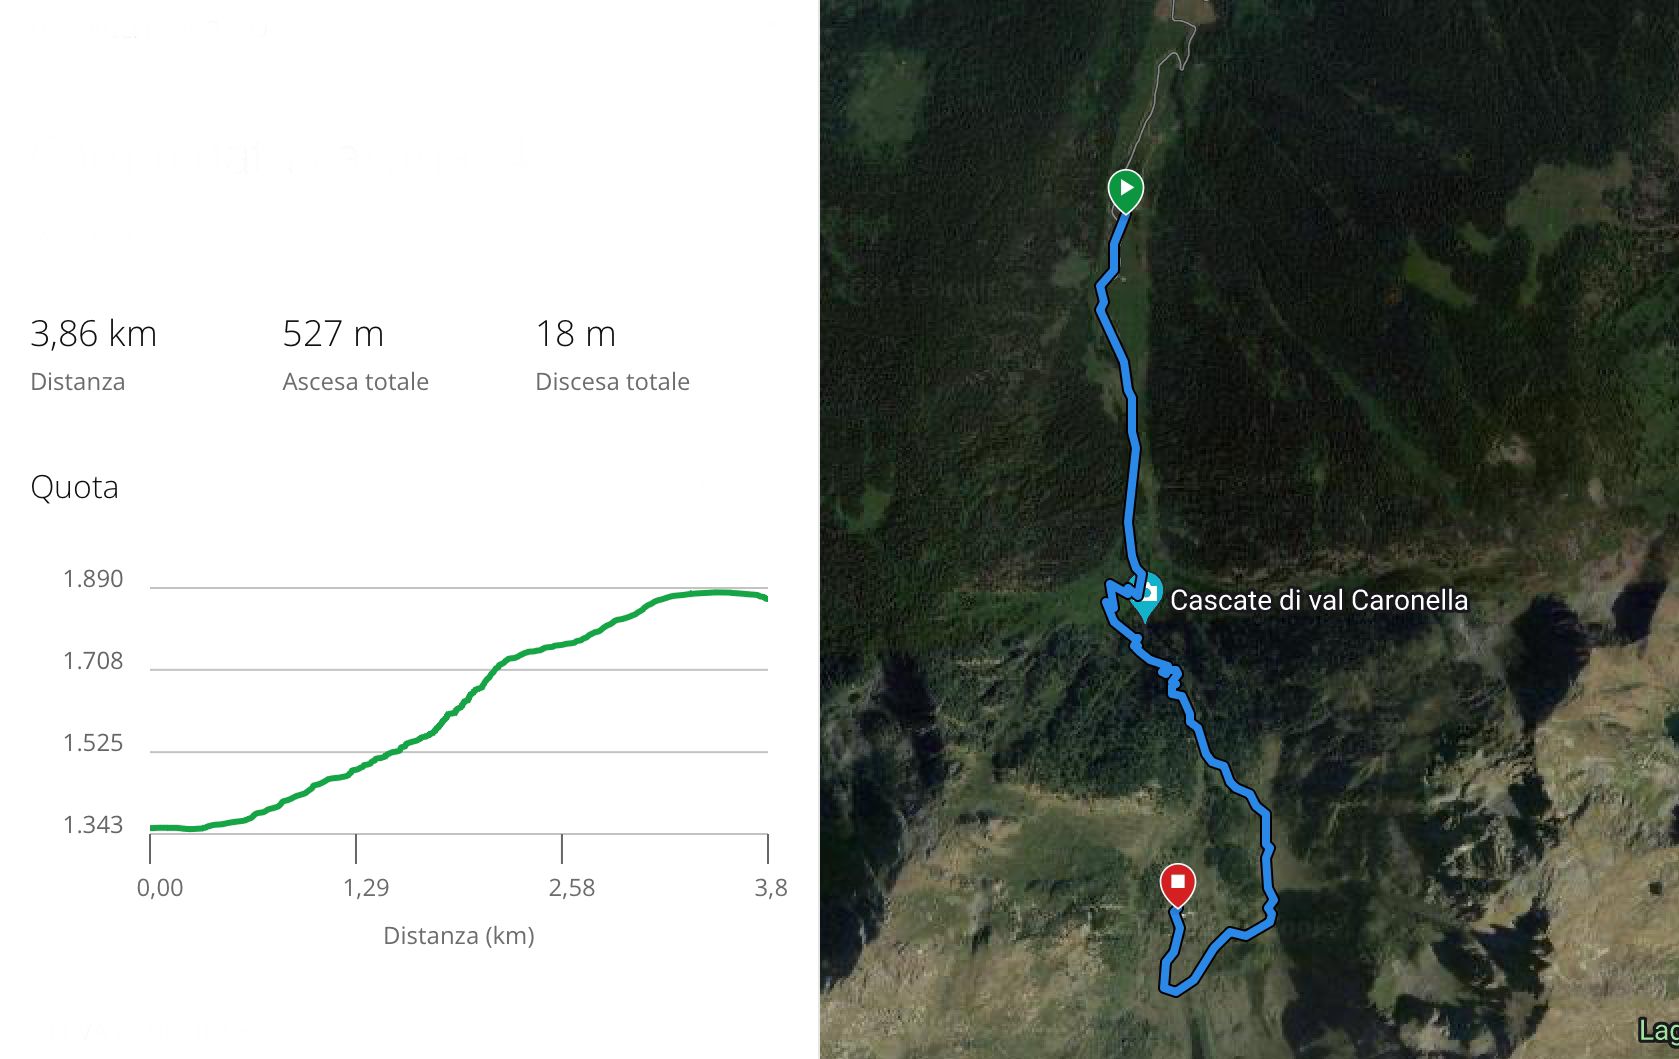Click the 1.708 elevation gridline label
This screenshot has height=1059, width=1679.
pyautogui.click(x=93, y=661)
